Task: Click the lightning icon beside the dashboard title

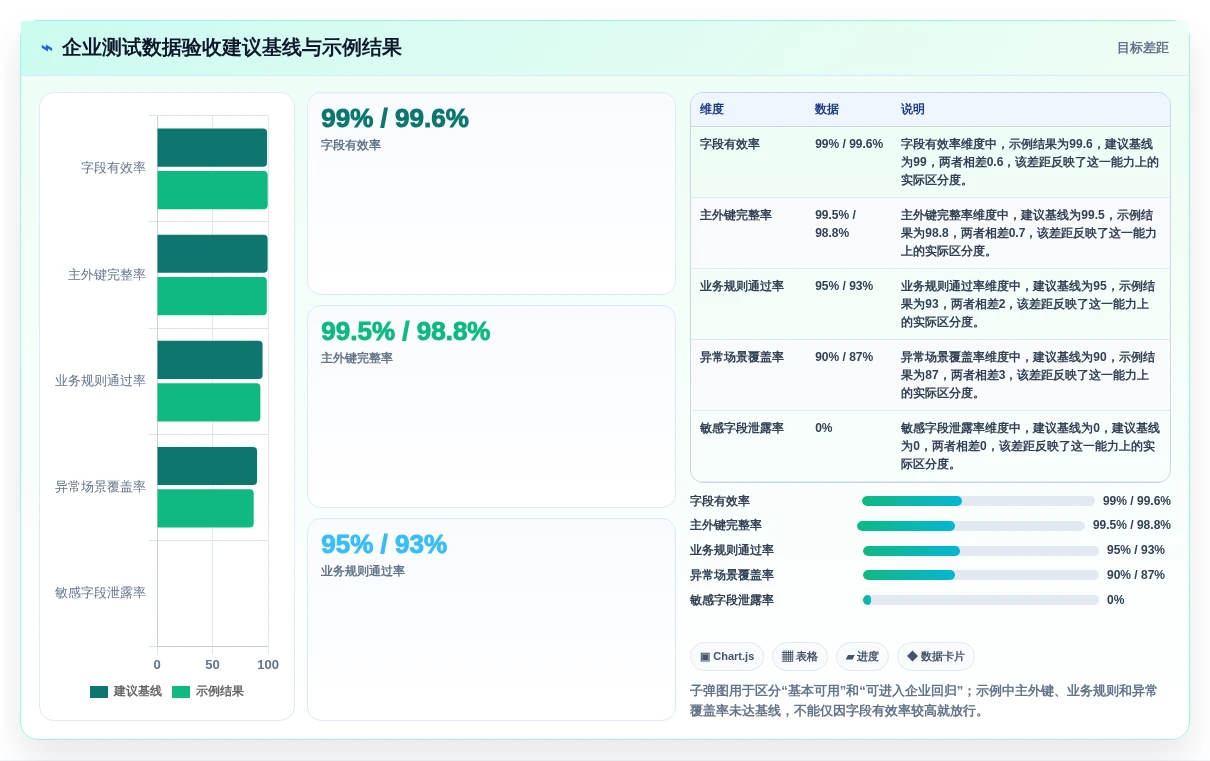Action: pyautogui.click(x=47, y=48)
